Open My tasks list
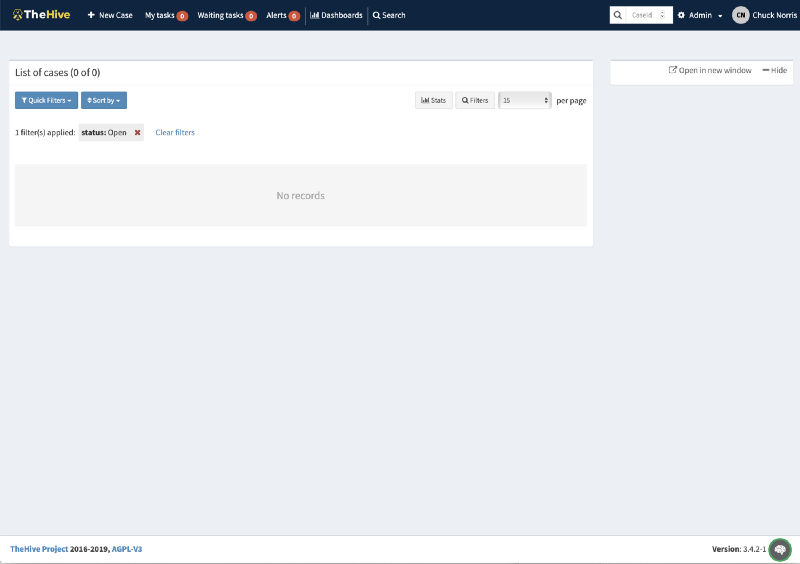This screenshot has width=800, height=564. pyautogui.click(x=159, y=15)
